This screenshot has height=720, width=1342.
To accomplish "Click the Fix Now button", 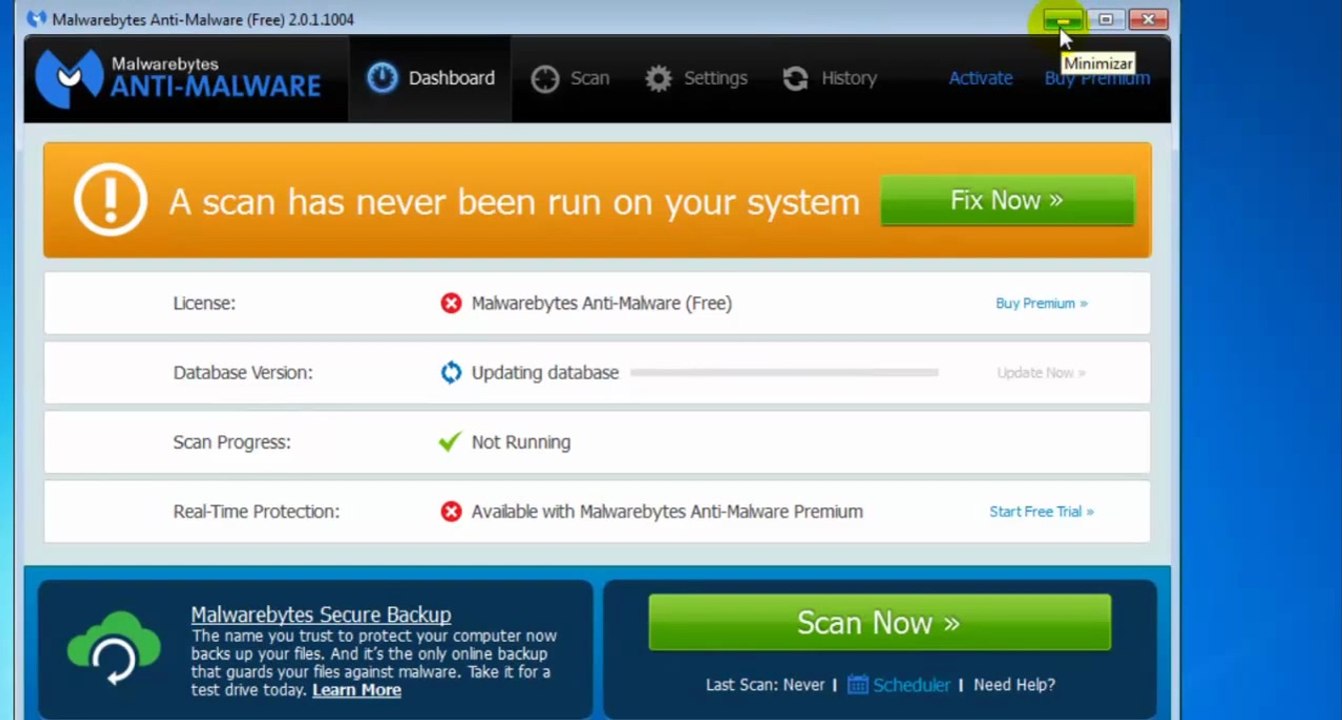I will [x=1007, y=200].
